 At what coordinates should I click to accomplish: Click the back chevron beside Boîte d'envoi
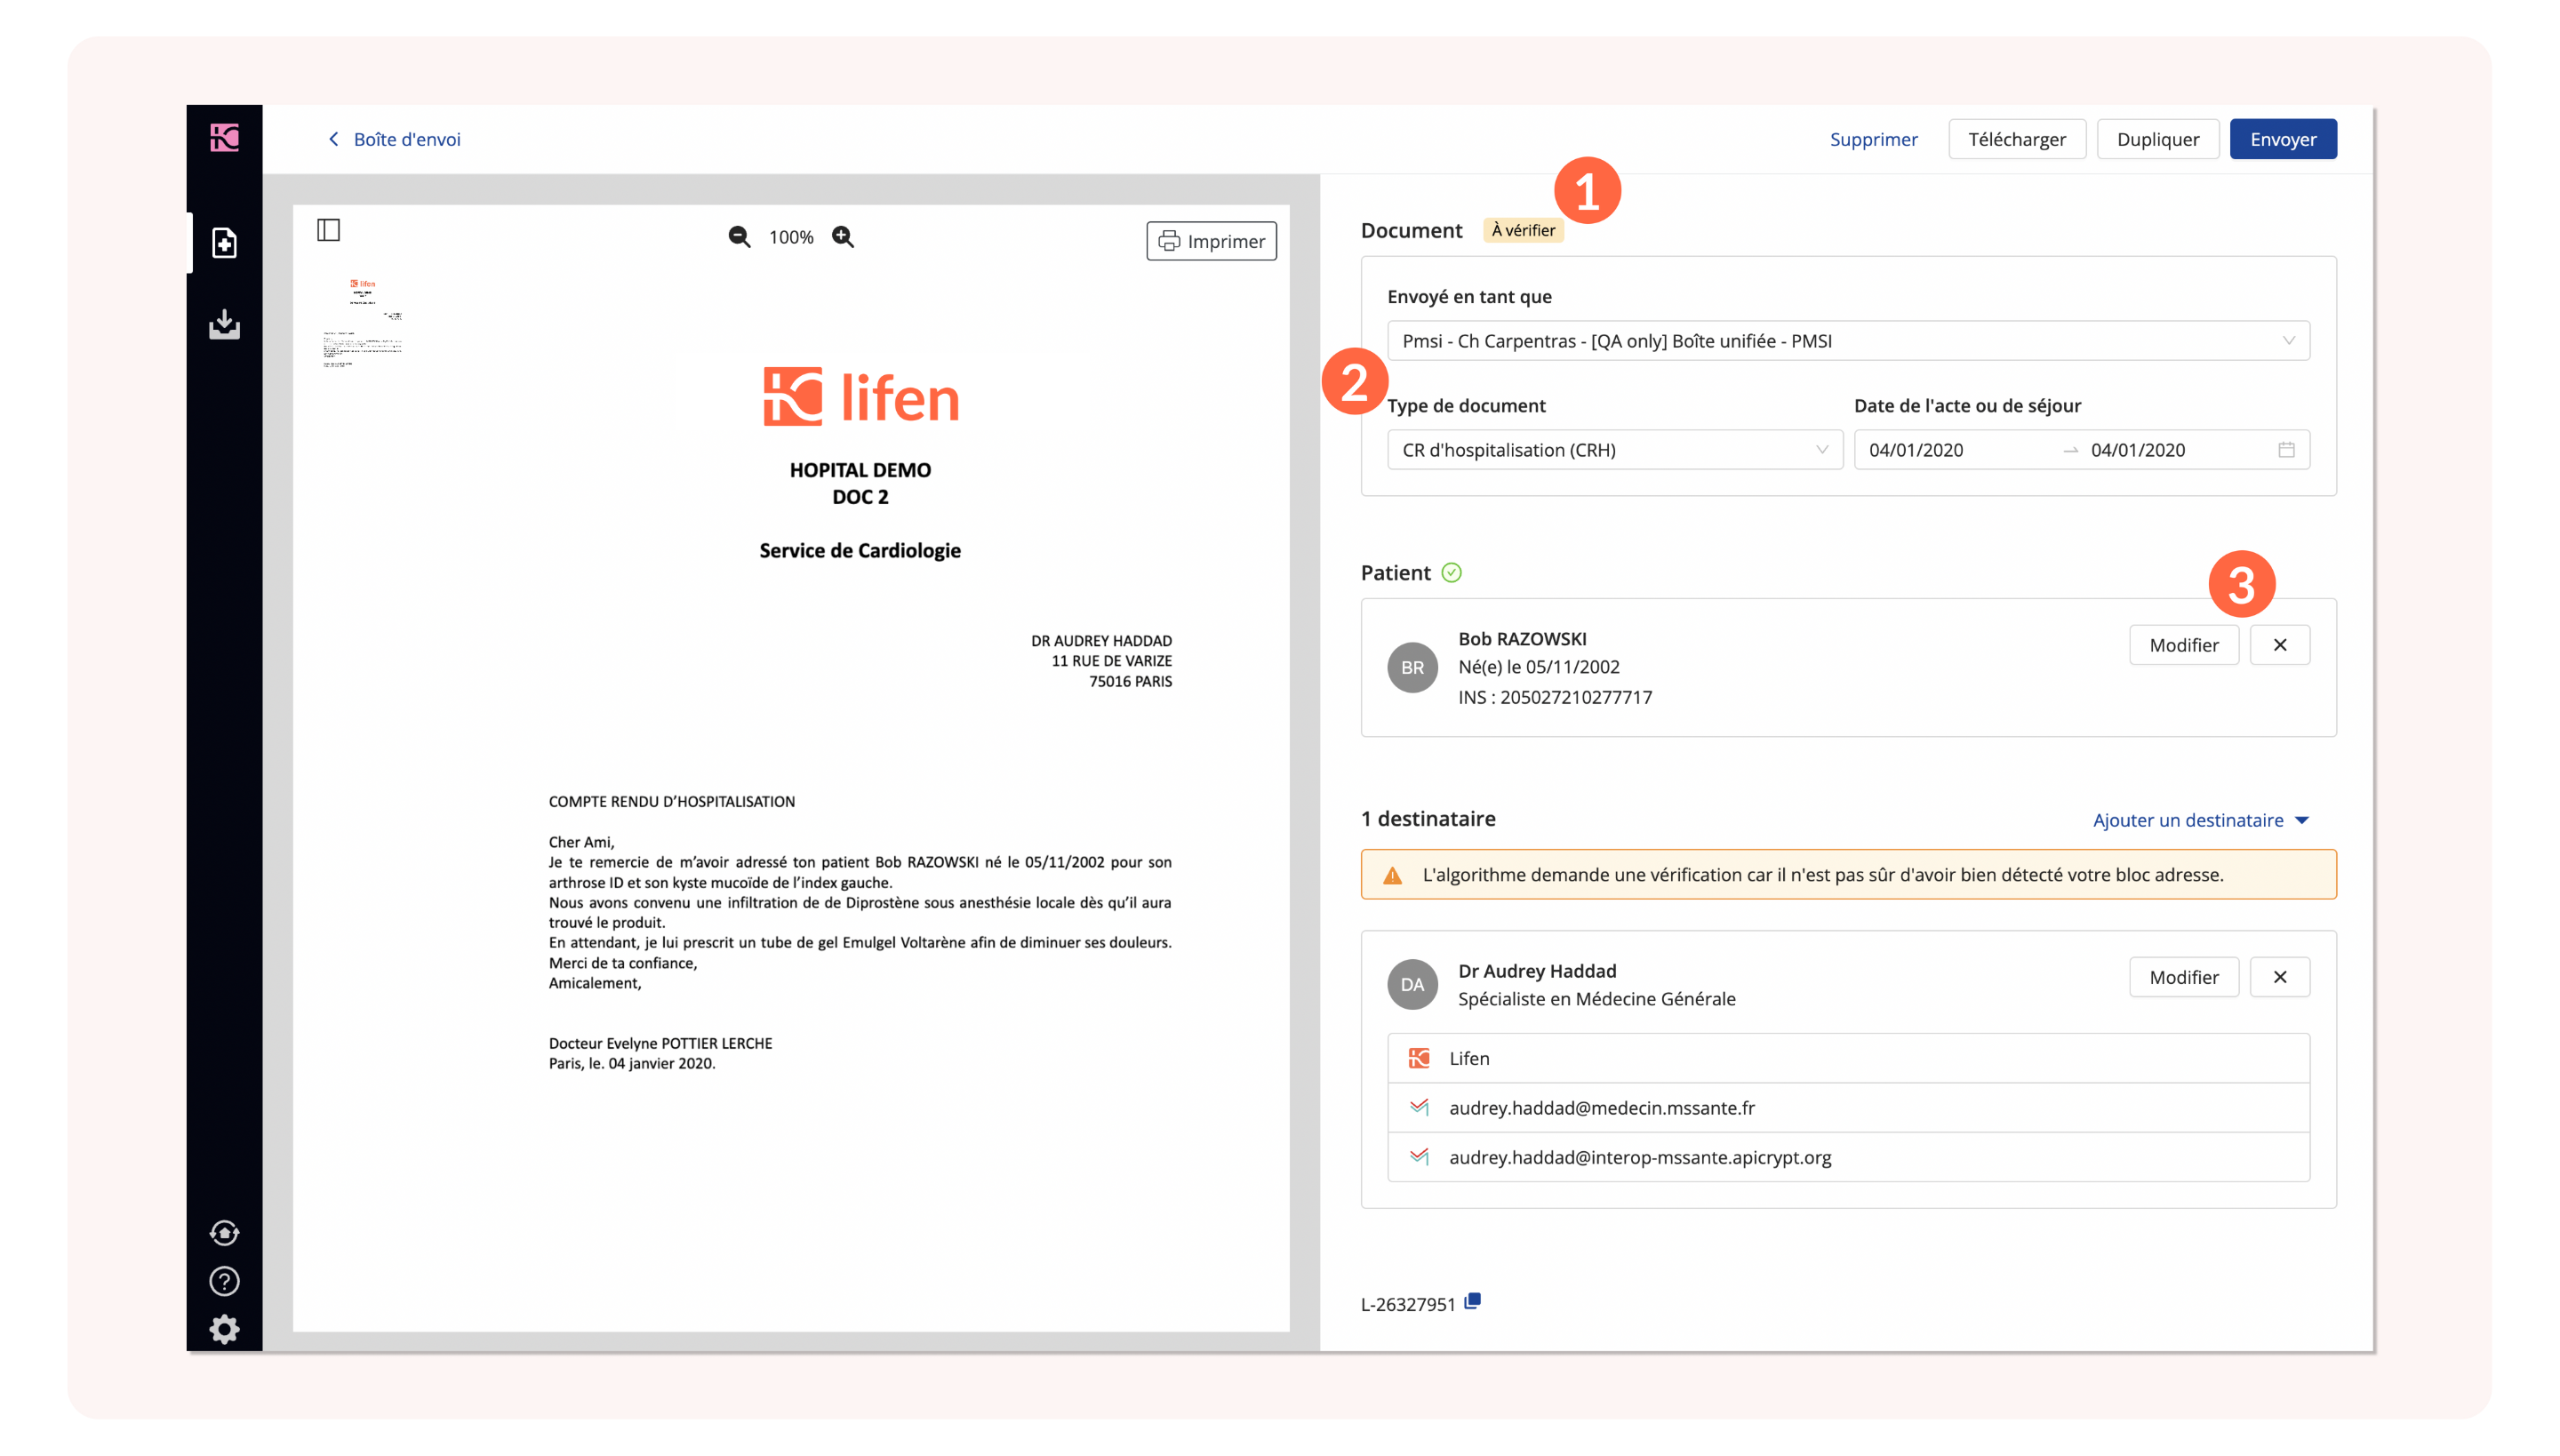(334, 139)
